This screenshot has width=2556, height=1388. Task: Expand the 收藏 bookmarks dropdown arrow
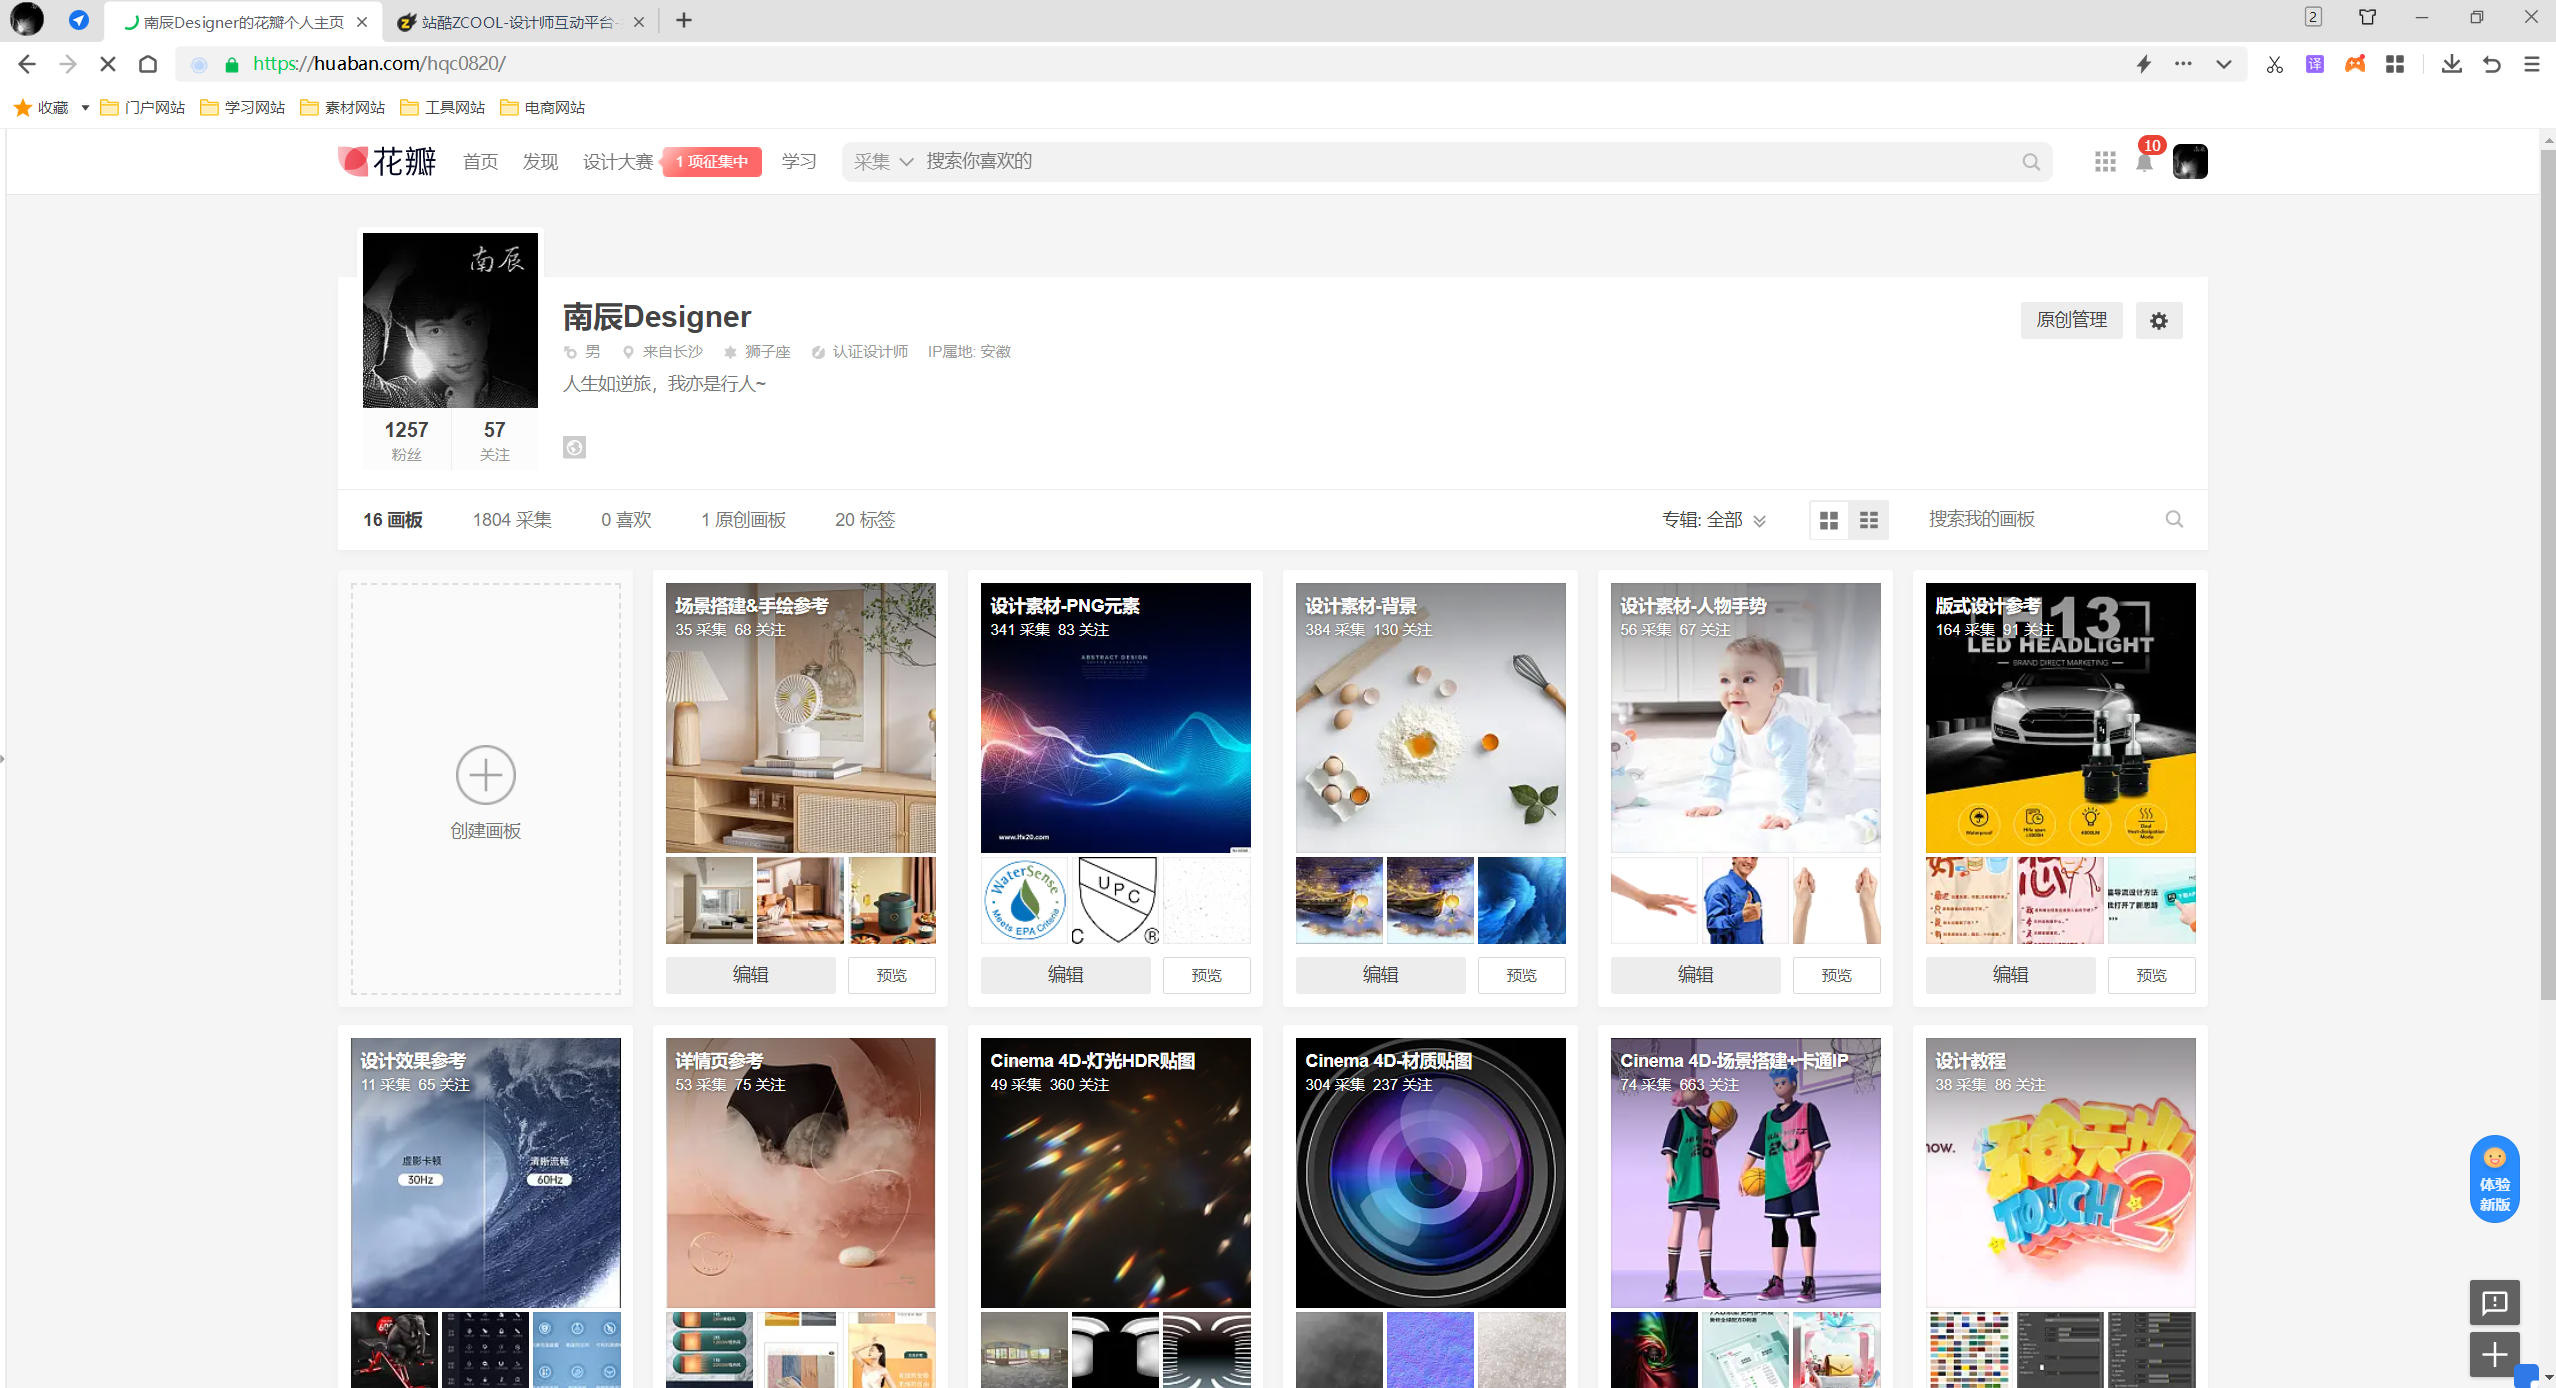coord(85,108)
